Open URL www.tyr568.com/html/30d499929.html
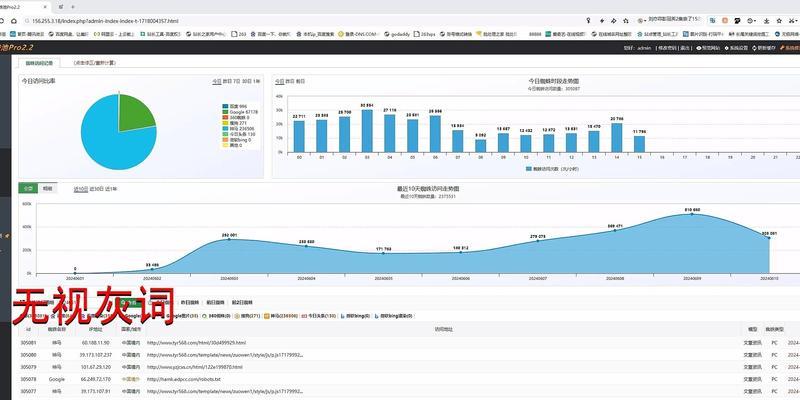Image resolution: width=800 pixels, height=400 pixels. [196, 343]
